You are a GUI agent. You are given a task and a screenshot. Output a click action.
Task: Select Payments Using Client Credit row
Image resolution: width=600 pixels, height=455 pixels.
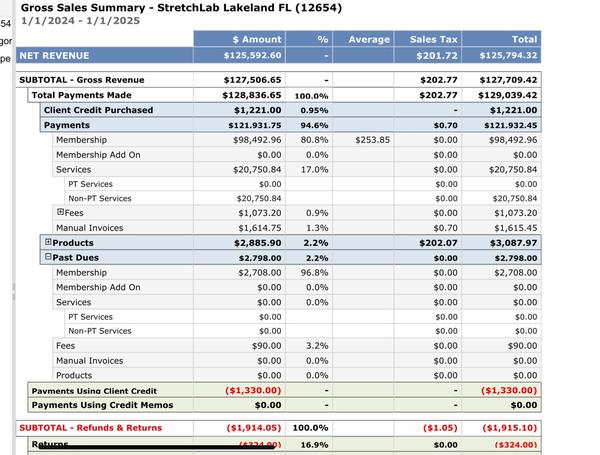click(x=94, y=391)
